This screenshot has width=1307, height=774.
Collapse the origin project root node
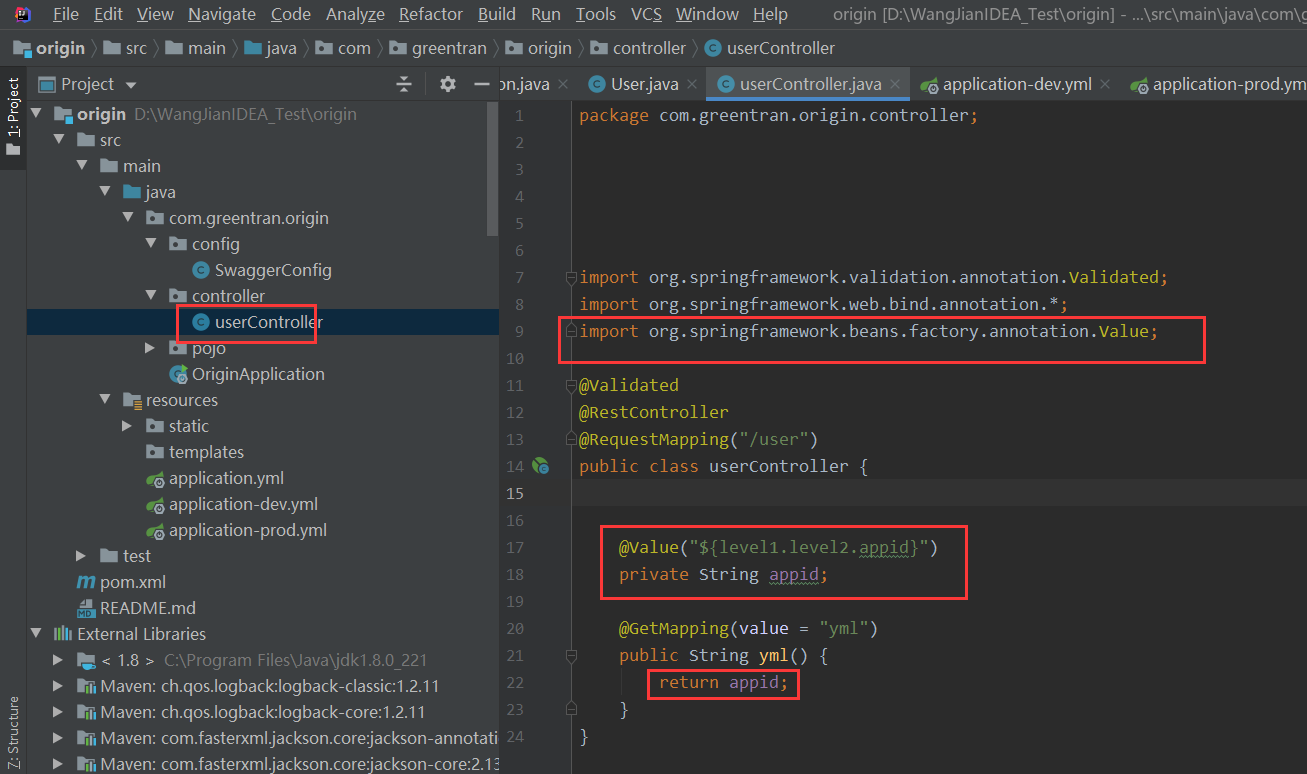pos(36,113)
